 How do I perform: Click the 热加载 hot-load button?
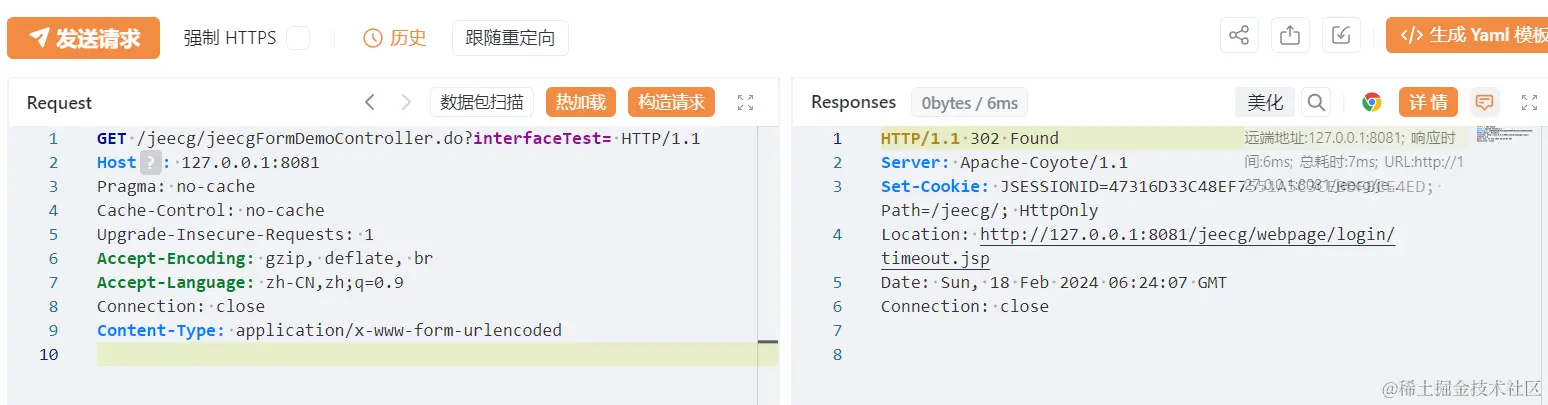point(581,102)
